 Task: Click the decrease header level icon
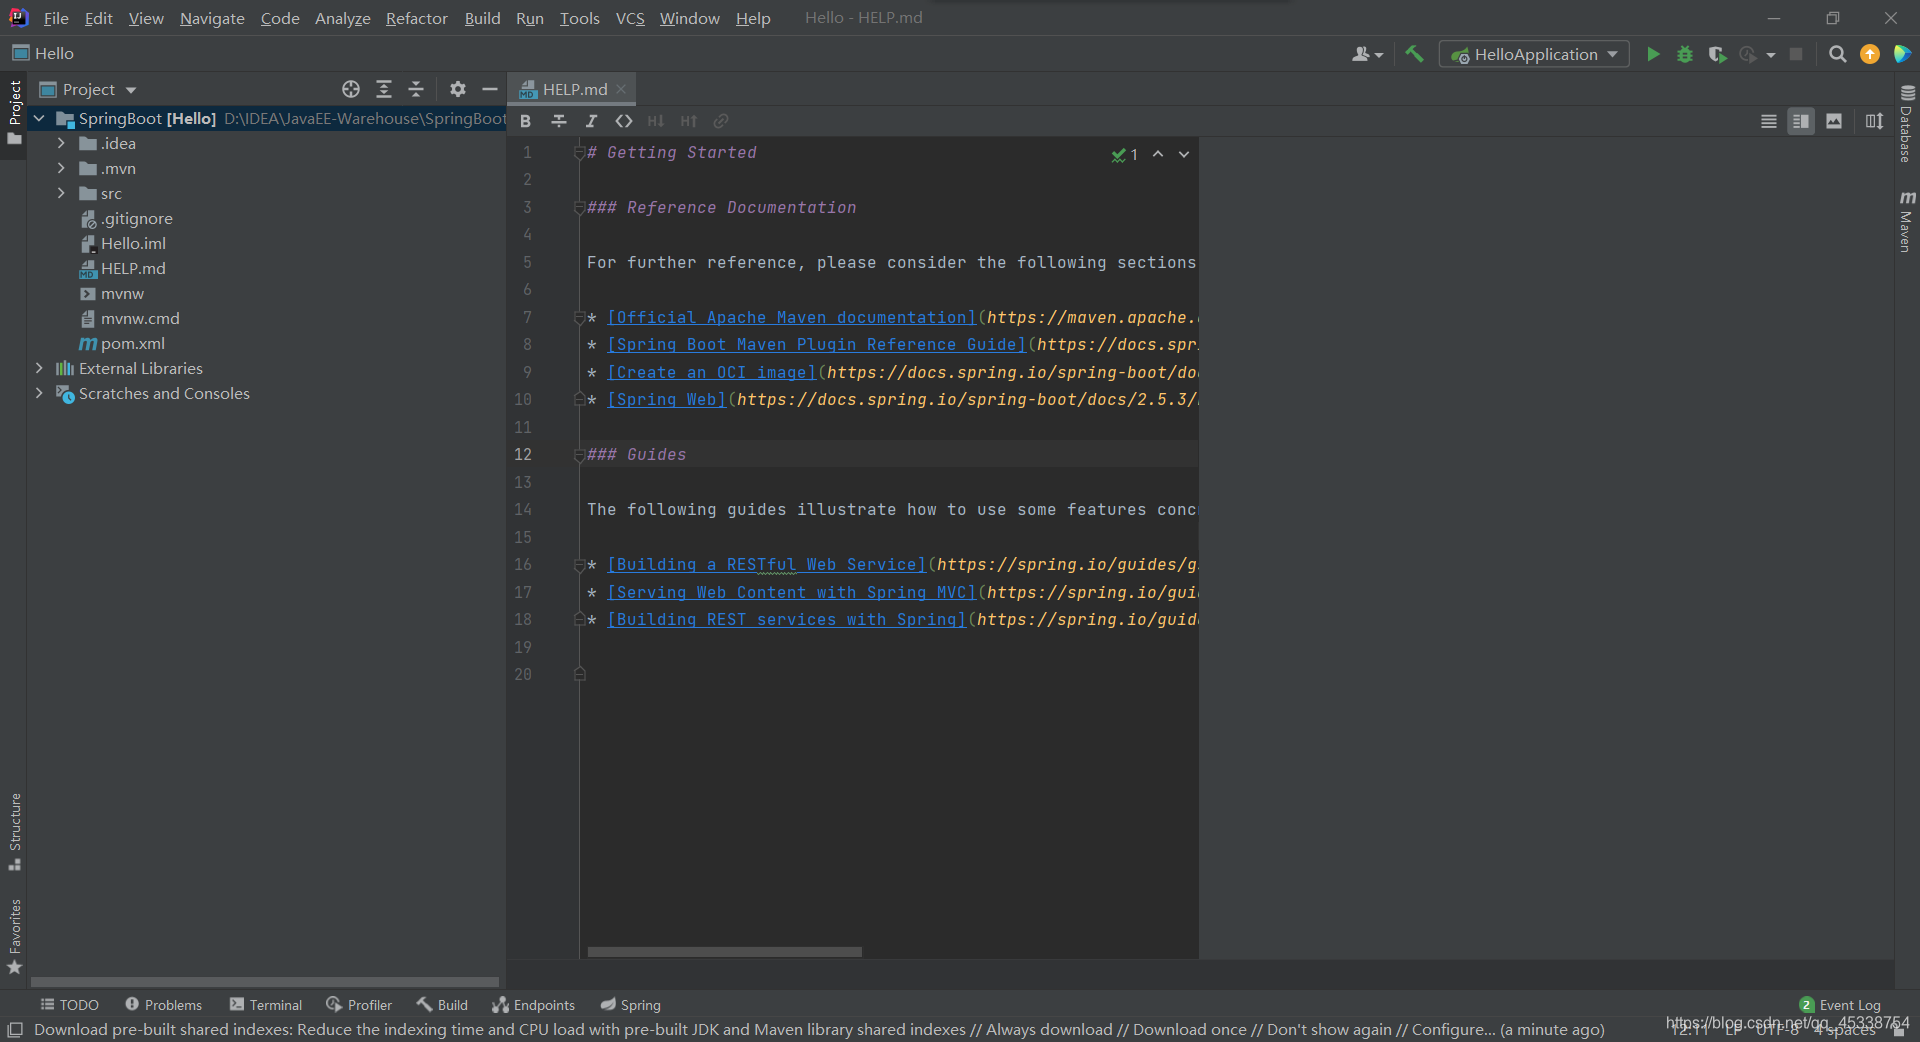tap(656, 121)
